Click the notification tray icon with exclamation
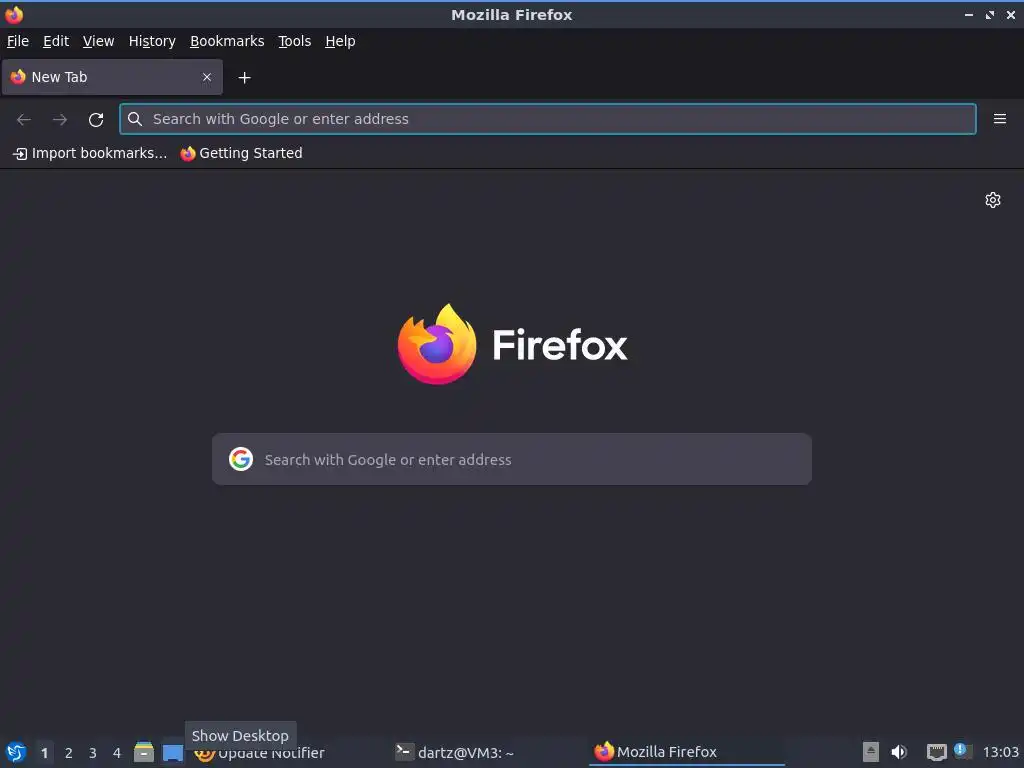Image resolution: width=1024 pixels, height=768 pixels. [x=963, y=750]
